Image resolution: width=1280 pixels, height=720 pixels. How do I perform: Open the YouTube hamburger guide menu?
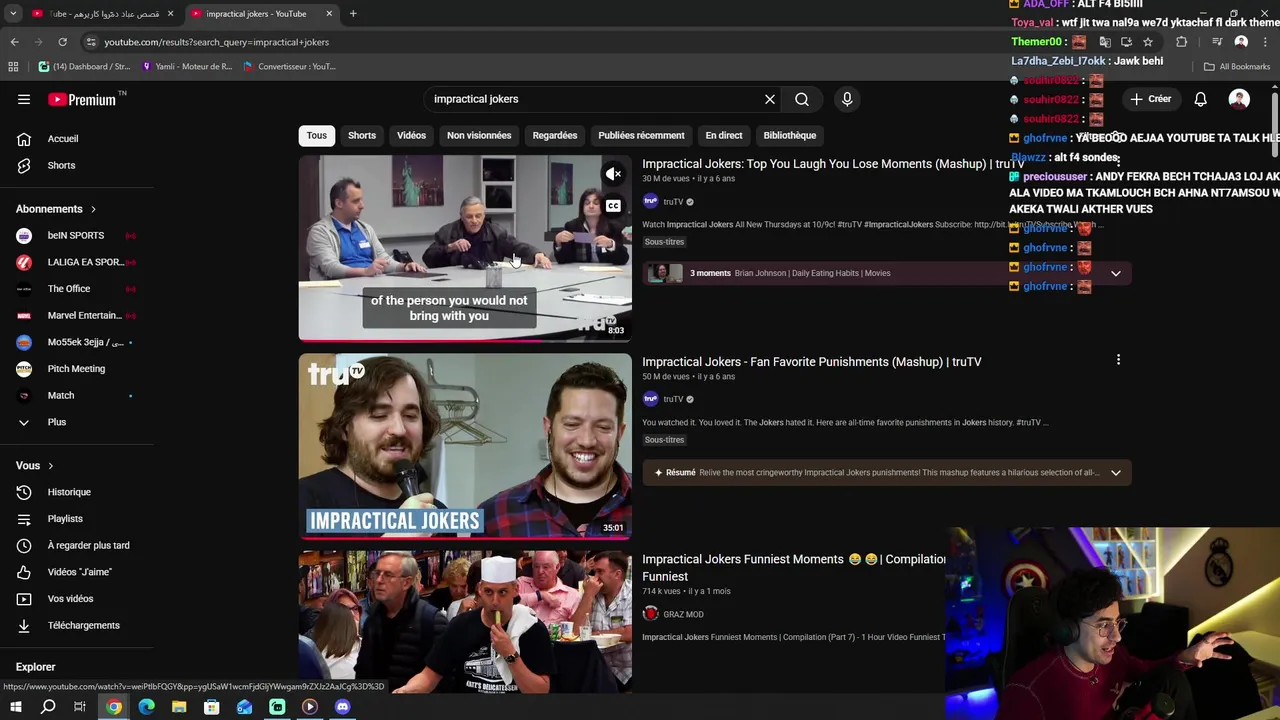[24, 99]
